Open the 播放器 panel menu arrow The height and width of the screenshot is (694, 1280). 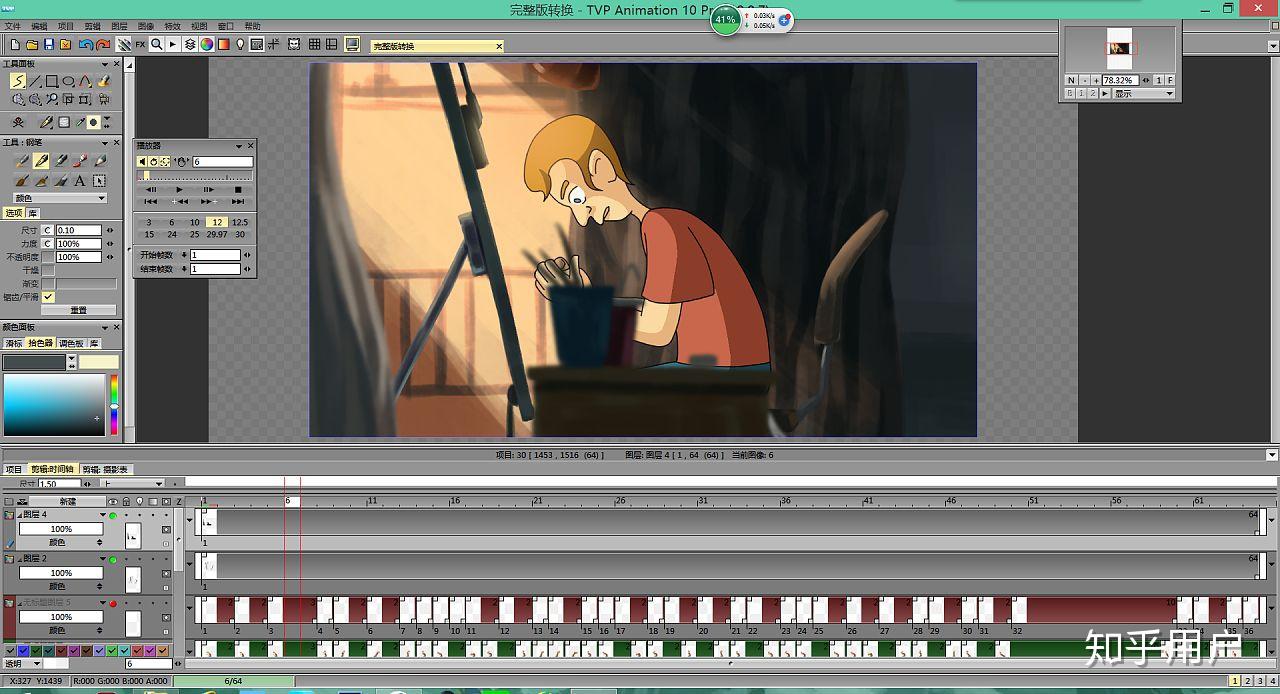238,146
